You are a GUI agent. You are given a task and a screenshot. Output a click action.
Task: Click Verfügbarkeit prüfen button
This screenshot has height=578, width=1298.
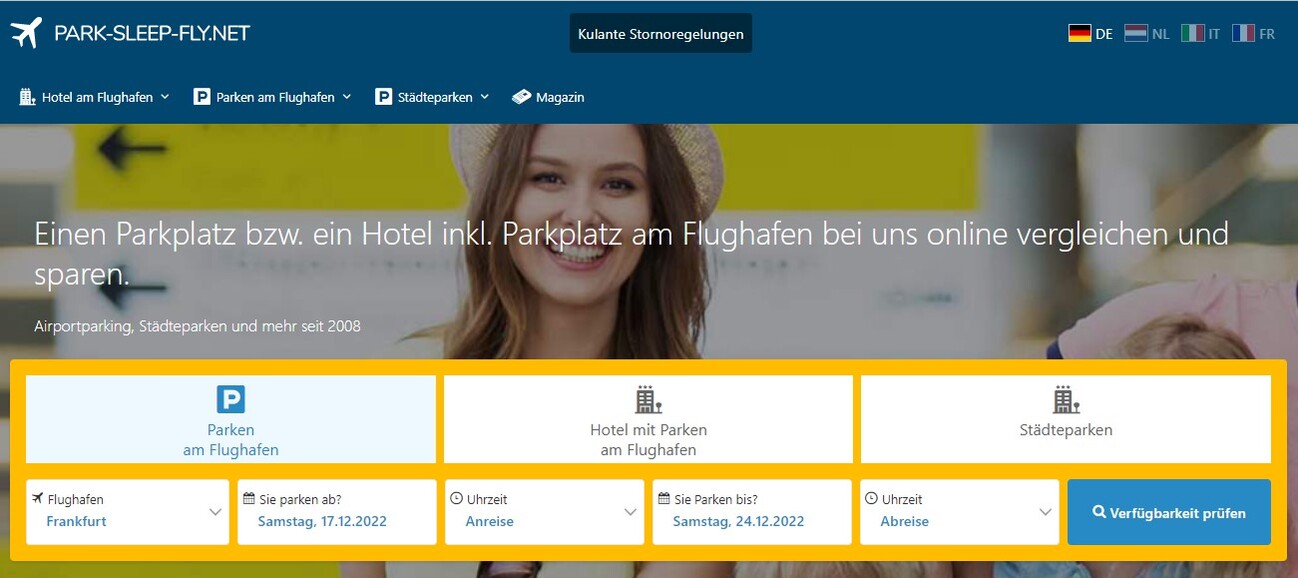point(1168,513)
